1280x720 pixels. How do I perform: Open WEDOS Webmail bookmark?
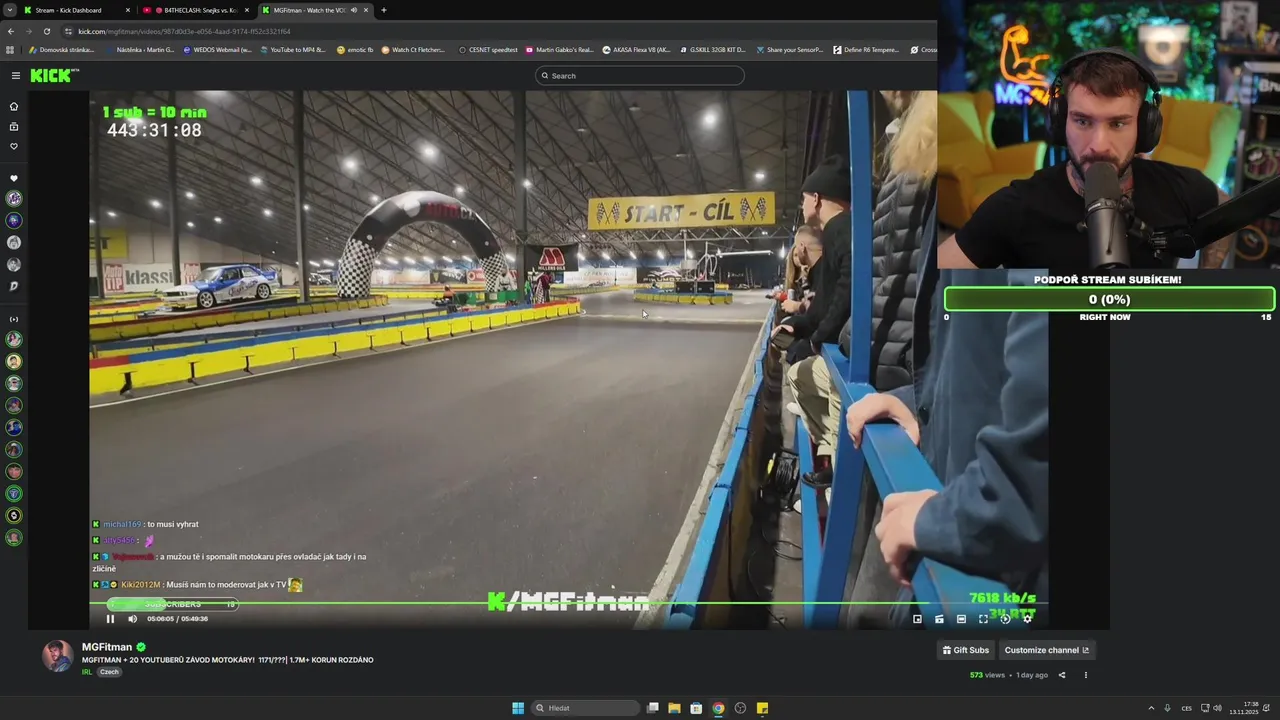tap(217, 50)
